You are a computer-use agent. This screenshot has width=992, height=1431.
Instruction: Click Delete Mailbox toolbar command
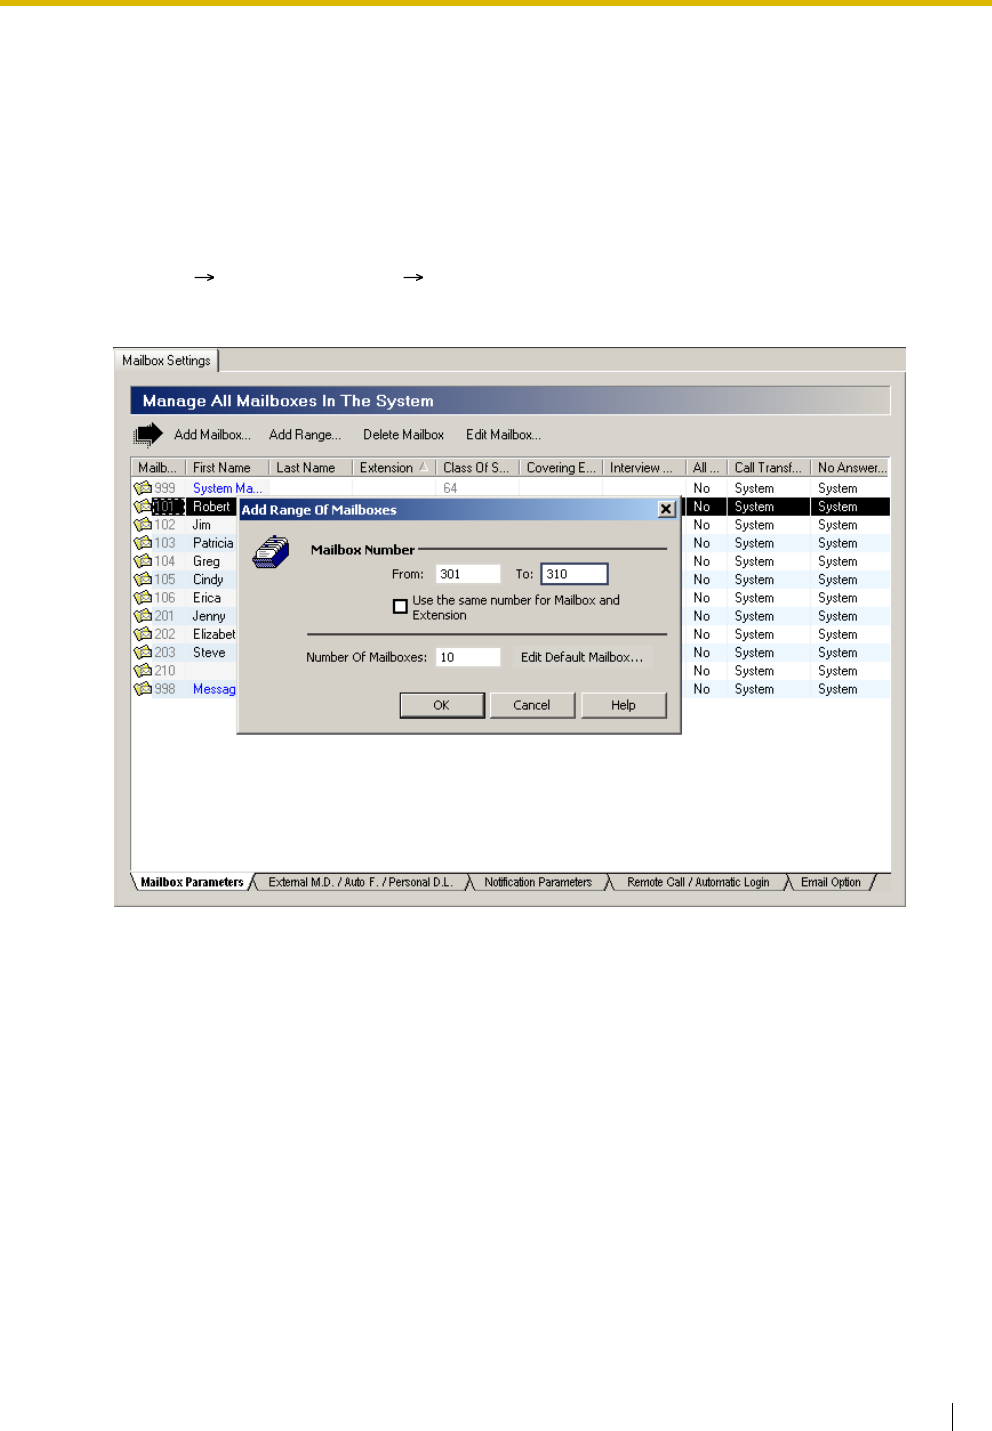point(403,435)
